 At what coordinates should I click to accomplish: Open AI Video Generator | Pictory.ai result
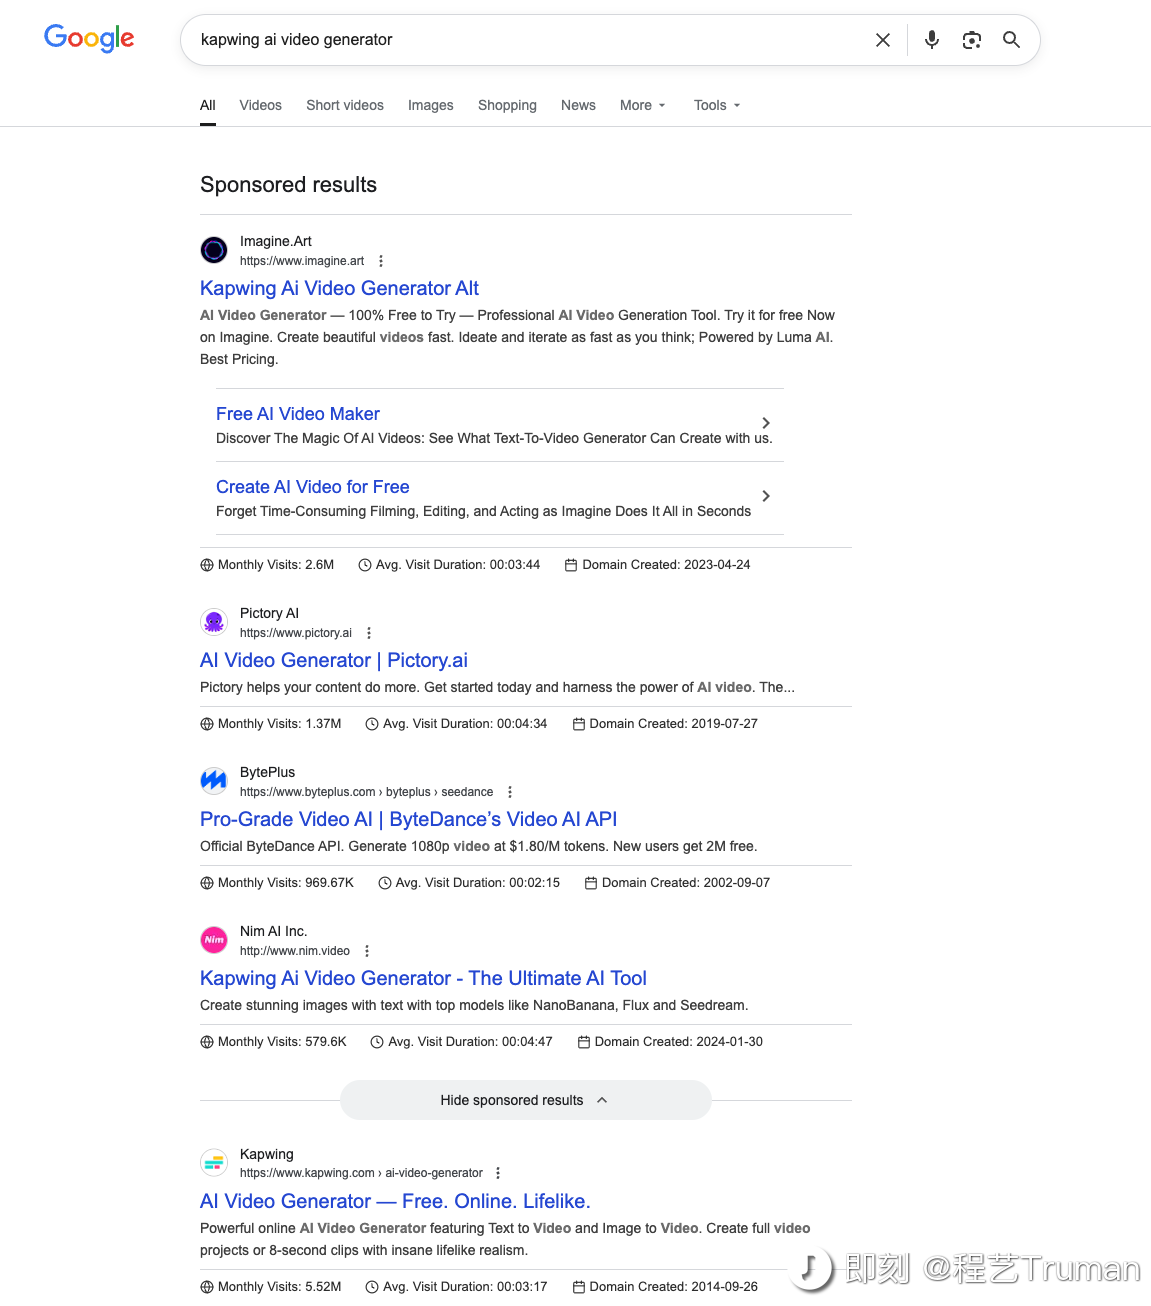tap(334, 660)
